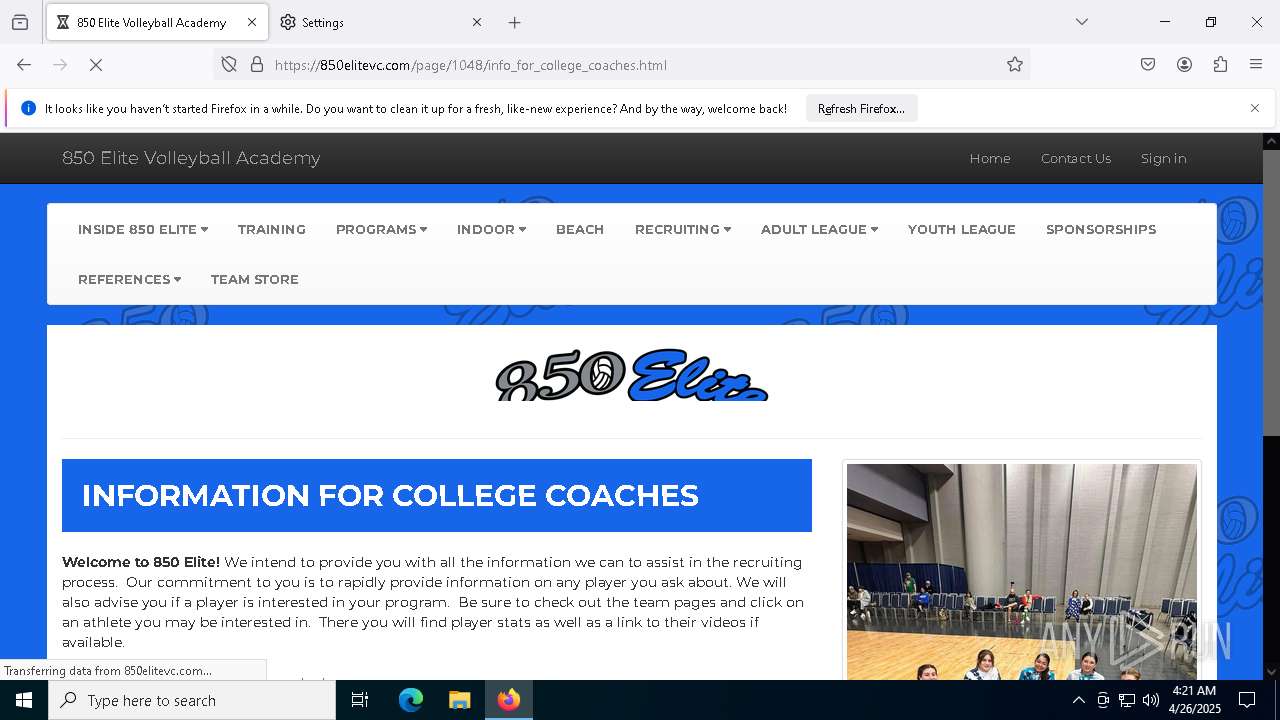
Task: Stop loading the page with the X button
Action: click(96, 65)
